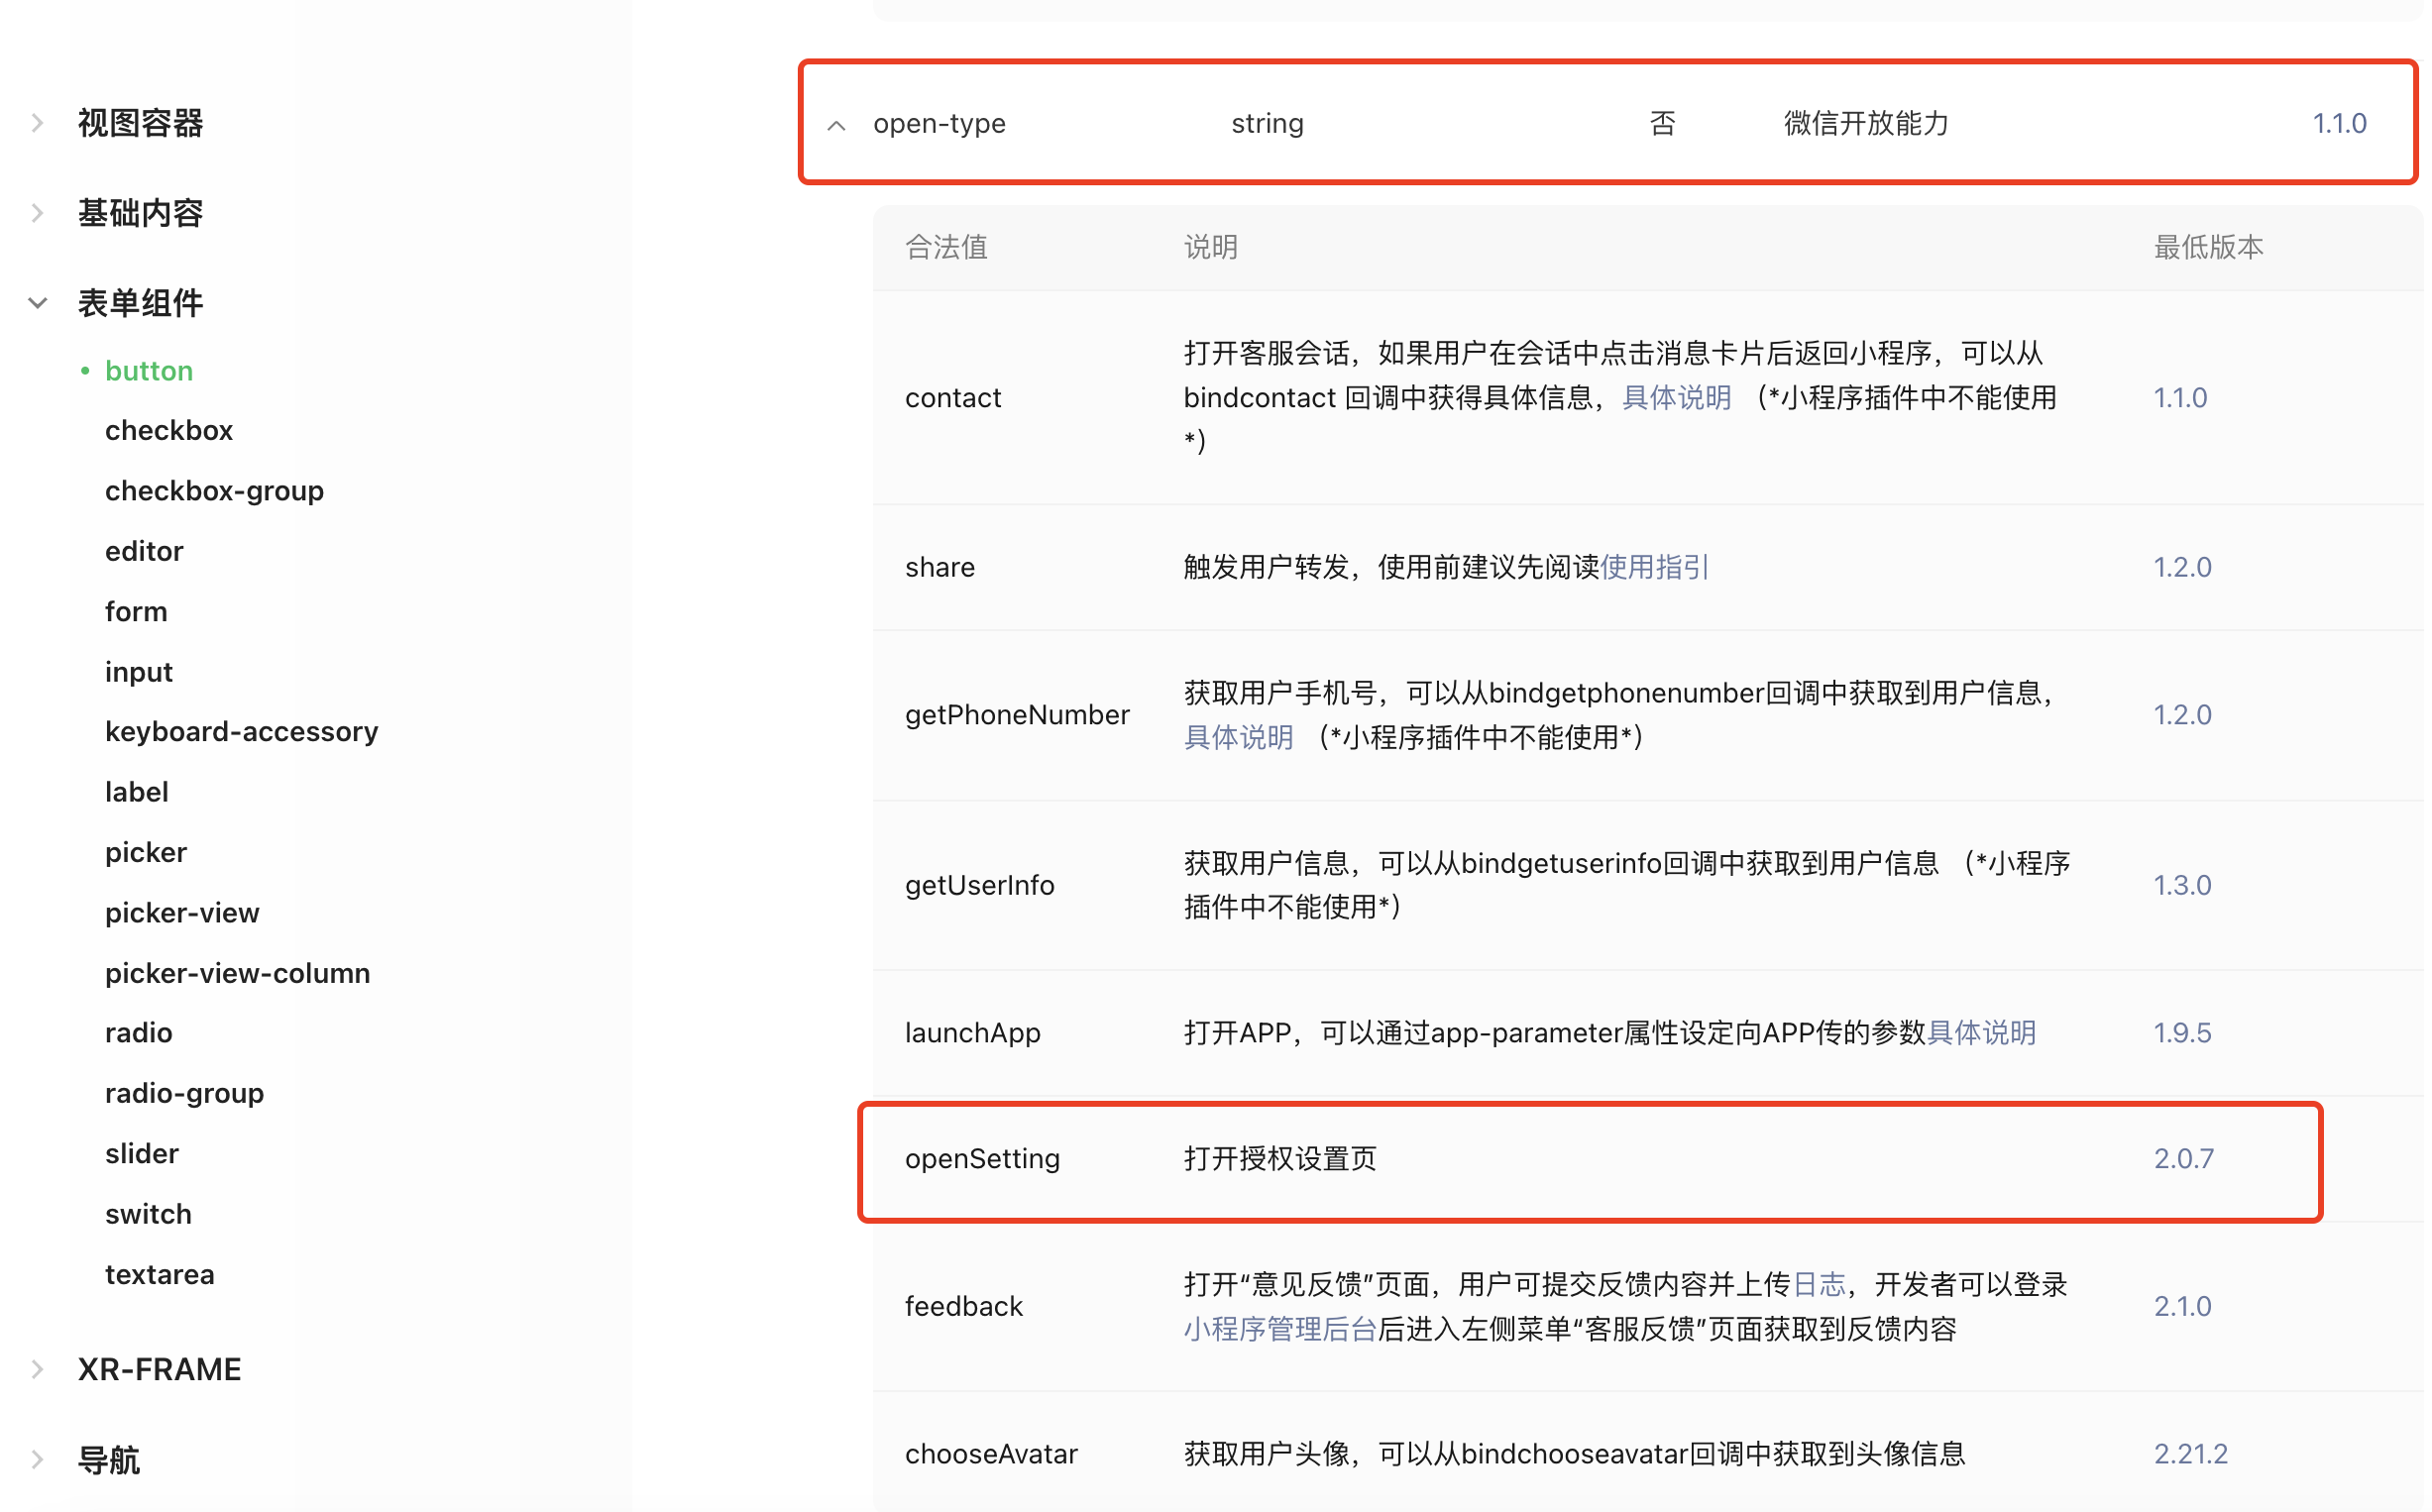Viewport: 2432px width, 1512px height.
Task: Open the radio-group component page
Action: click(x=184, y=1093)
